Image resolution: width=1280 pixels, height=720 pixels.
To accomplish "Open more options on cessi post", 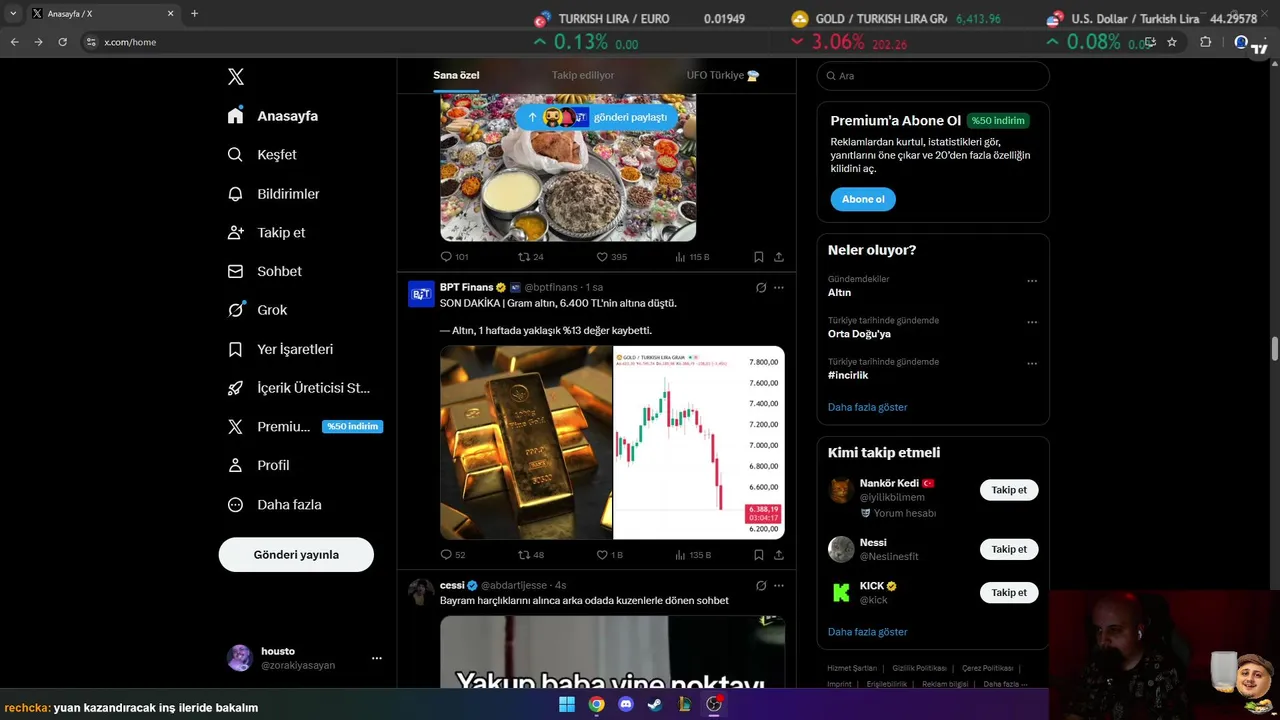I will [x=779, y=586].
